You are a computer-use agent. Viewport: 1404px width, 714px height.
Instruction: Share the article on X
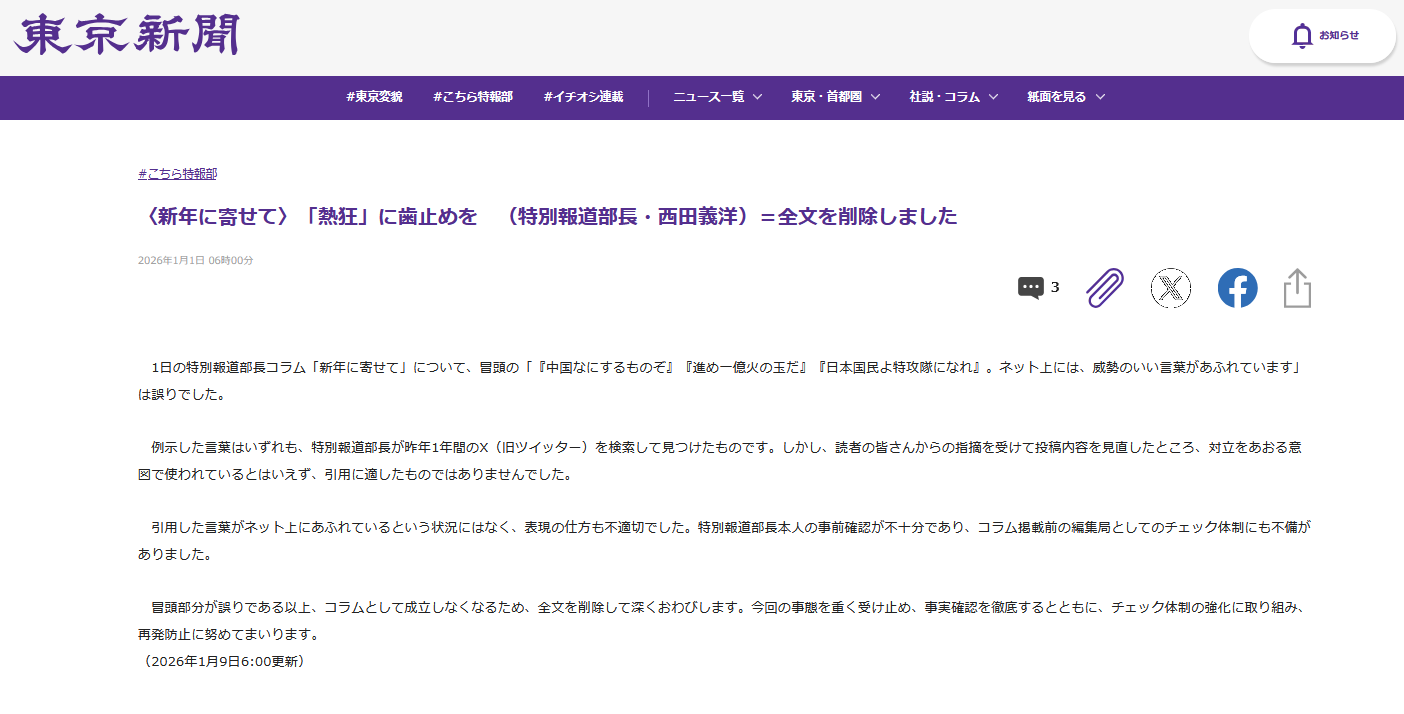[x=1170, y=288]
